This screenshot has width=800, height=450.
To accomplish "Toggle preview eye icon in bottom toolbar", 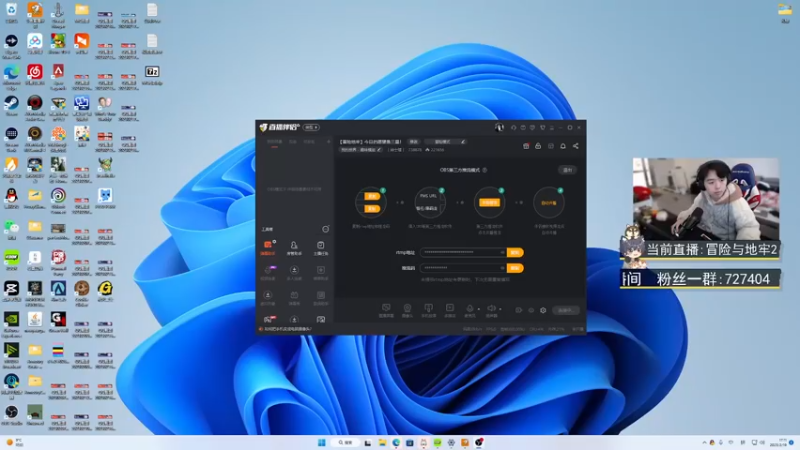I will coord(531,310).
